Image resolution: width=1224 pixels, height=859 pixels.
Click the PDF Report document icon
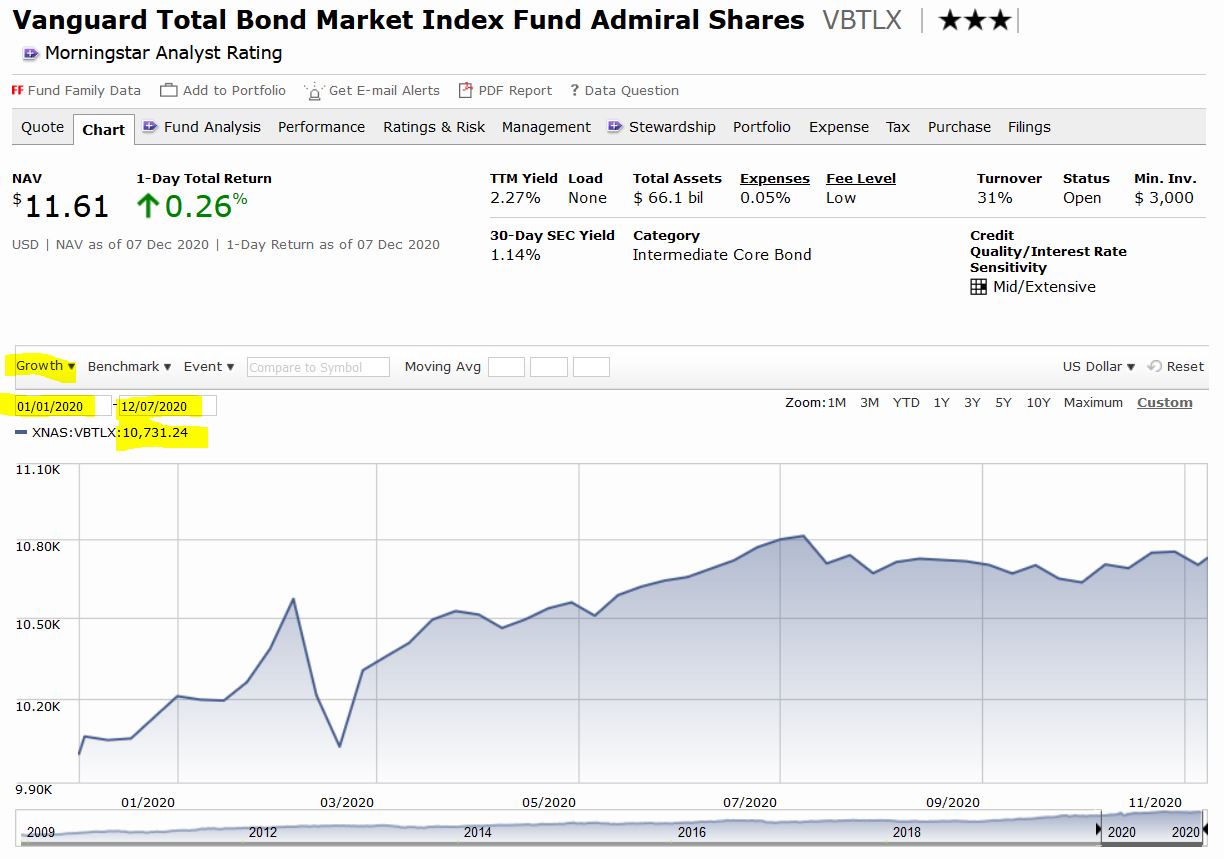pyautogui.click(x=465, y=90)
